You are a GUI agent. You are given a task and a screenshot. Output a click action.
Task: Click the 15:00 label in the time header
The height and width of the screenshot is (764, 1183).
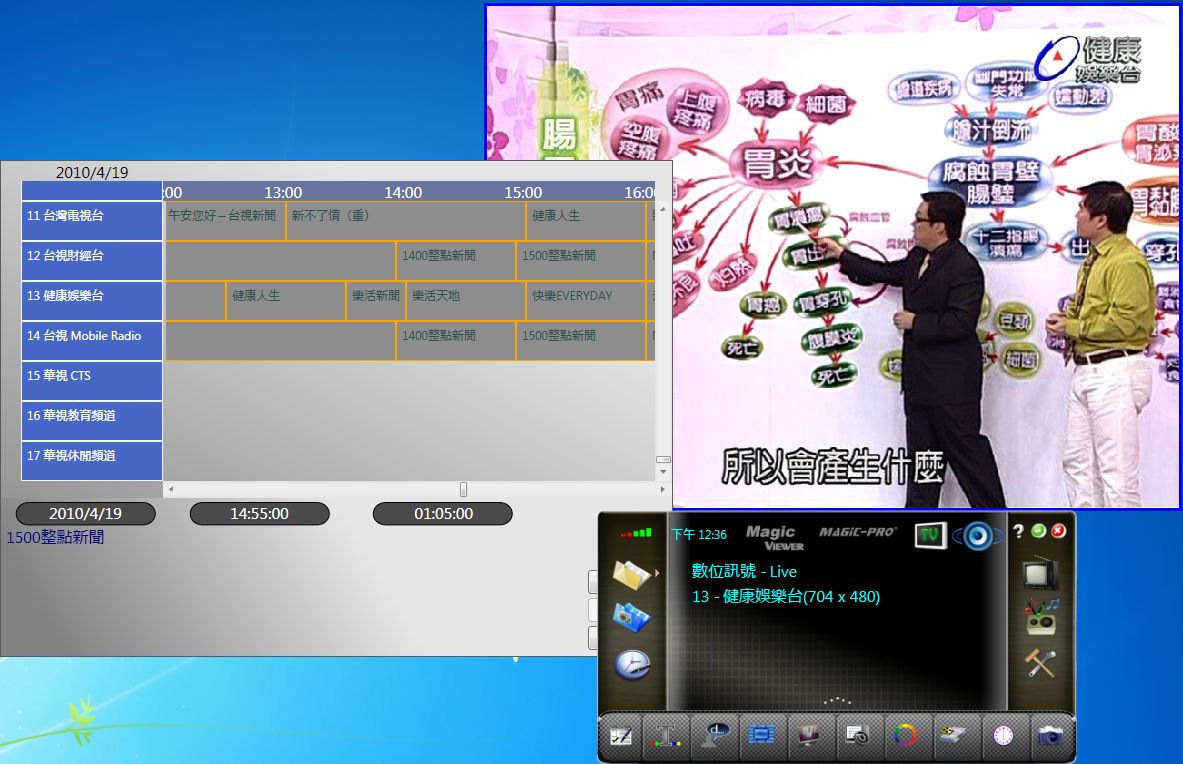[523, 192]
